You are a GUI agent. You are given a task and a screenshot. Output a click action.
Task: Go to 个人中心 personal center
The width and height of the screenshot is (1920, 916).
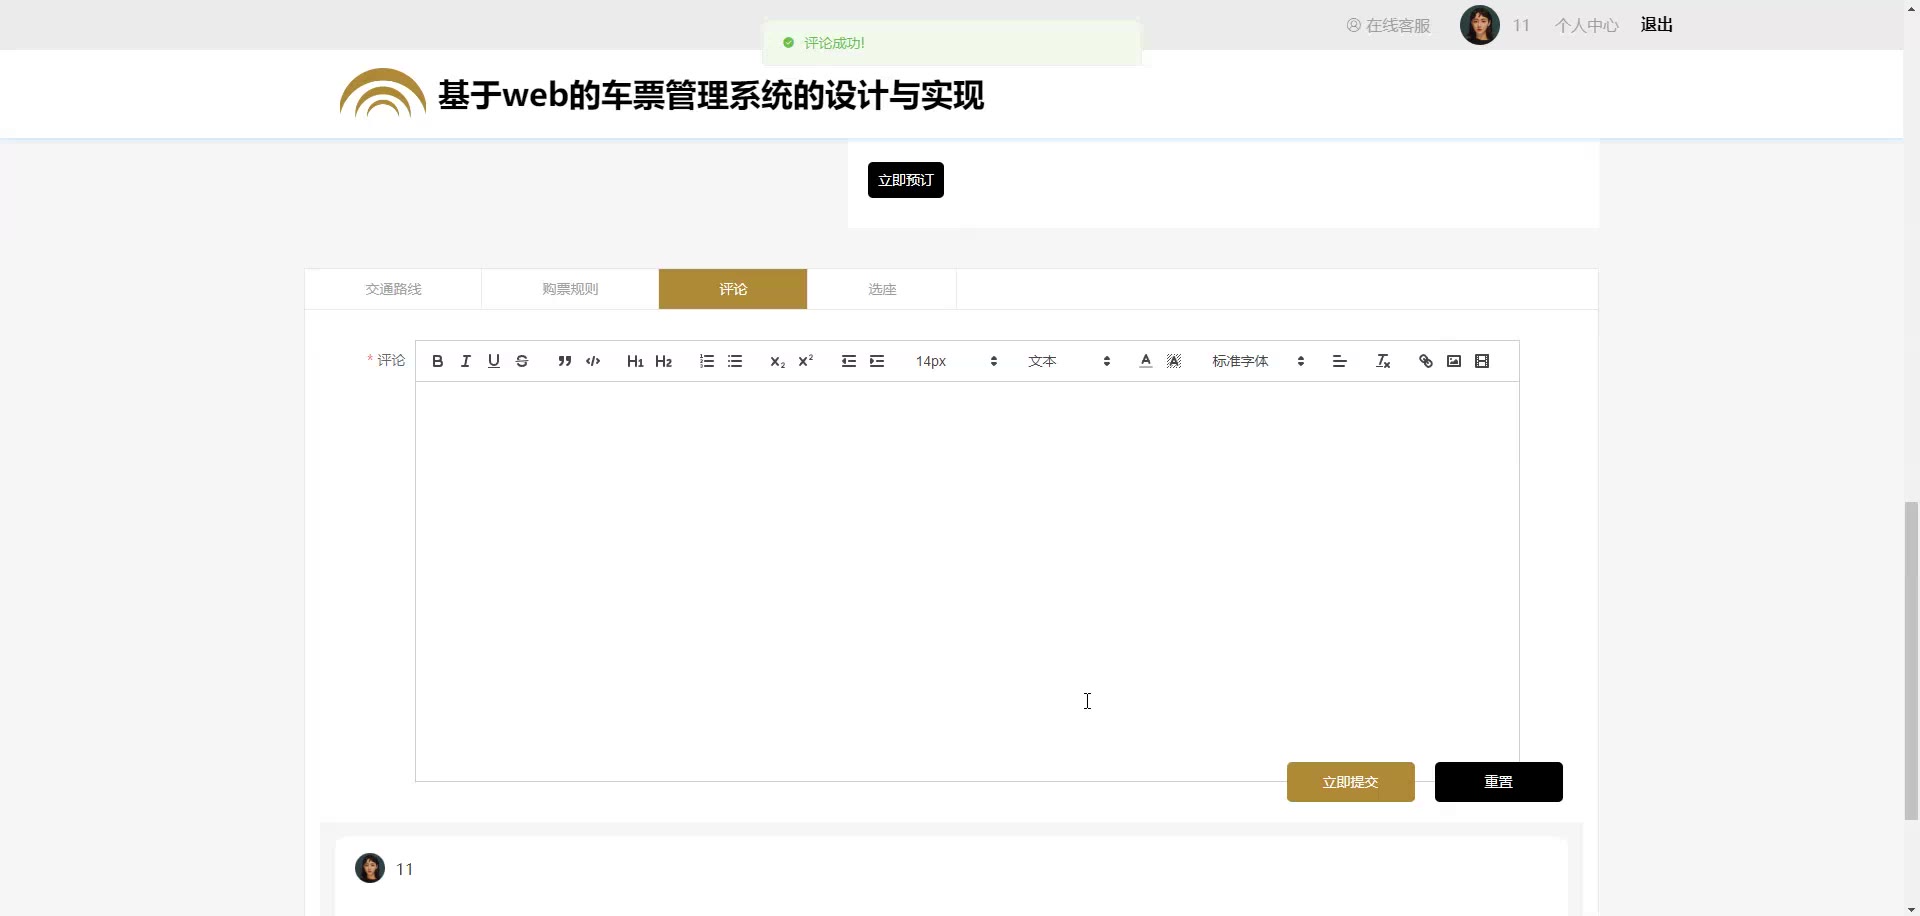tap(1586, 25)
